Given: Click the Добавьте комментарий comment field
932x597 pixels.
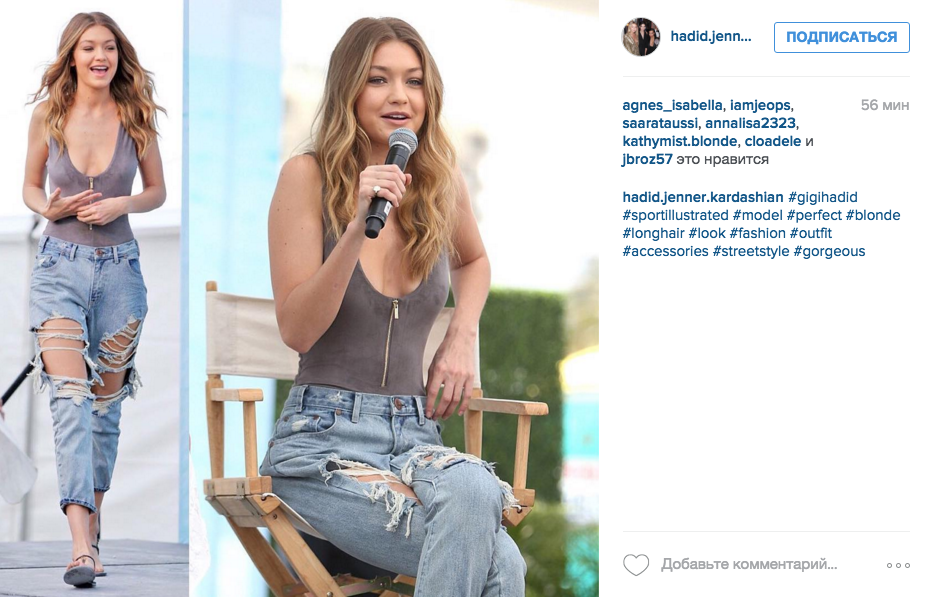Looking at the screenshot, I should pos(749,564).
